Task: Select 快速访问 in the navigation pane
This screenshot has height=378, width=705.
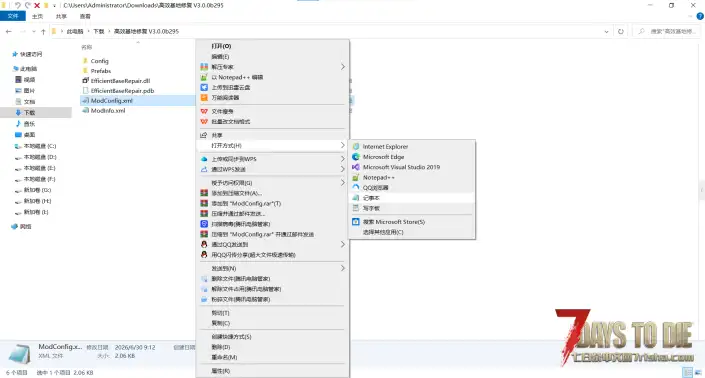Action: click(31, 54)
